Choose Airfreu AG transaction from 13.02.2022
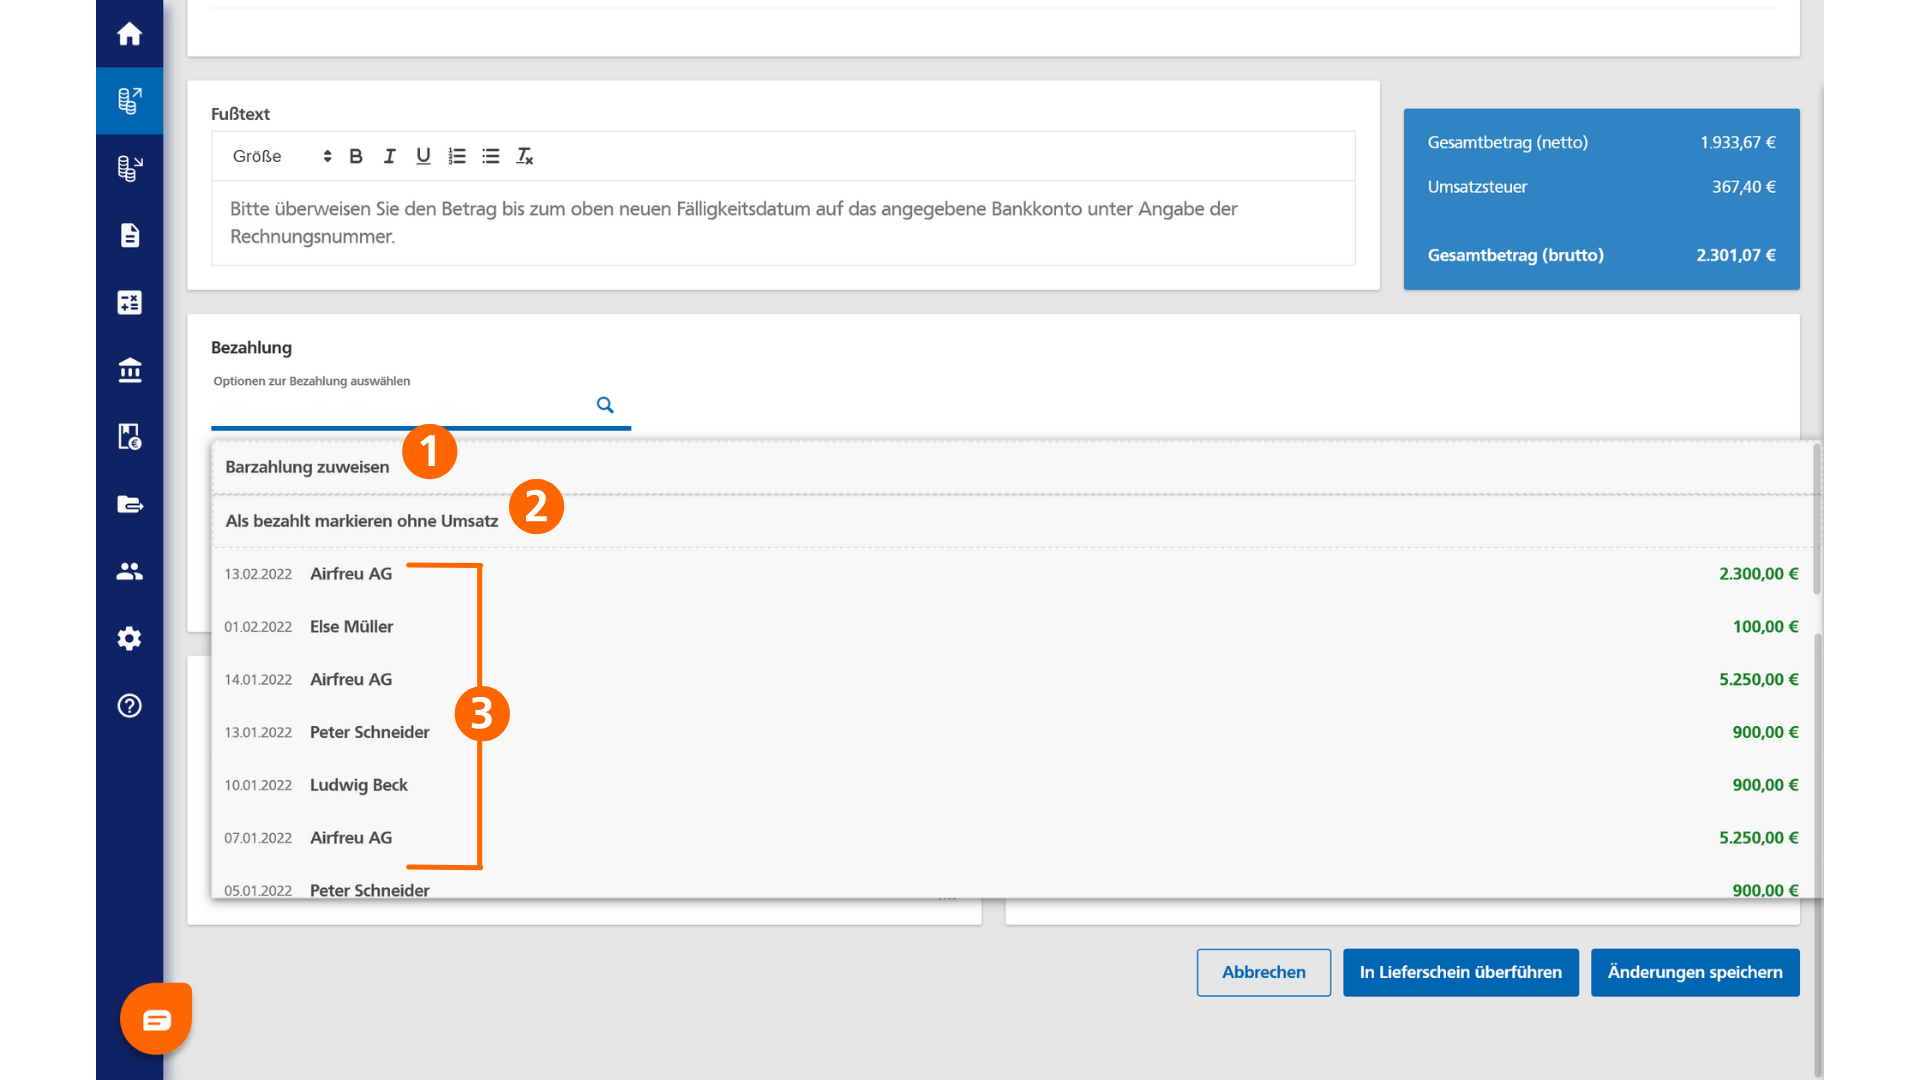Screen dimensions: 1920x1080 coord(1012,574)
